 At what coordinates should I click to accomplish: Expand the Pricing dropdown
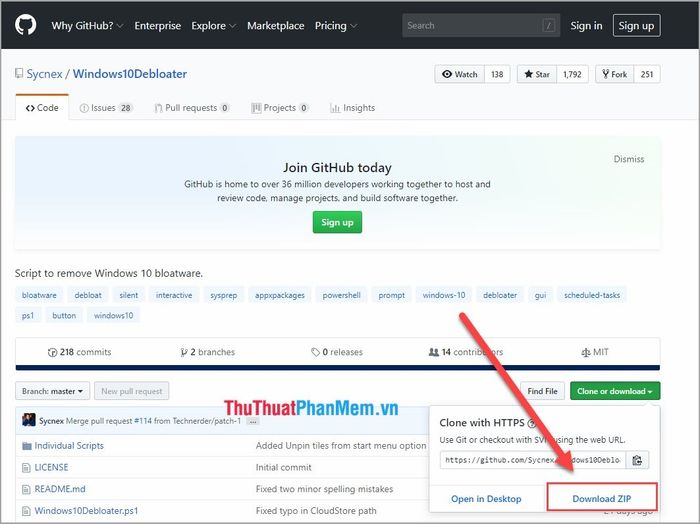click(336, 26)
